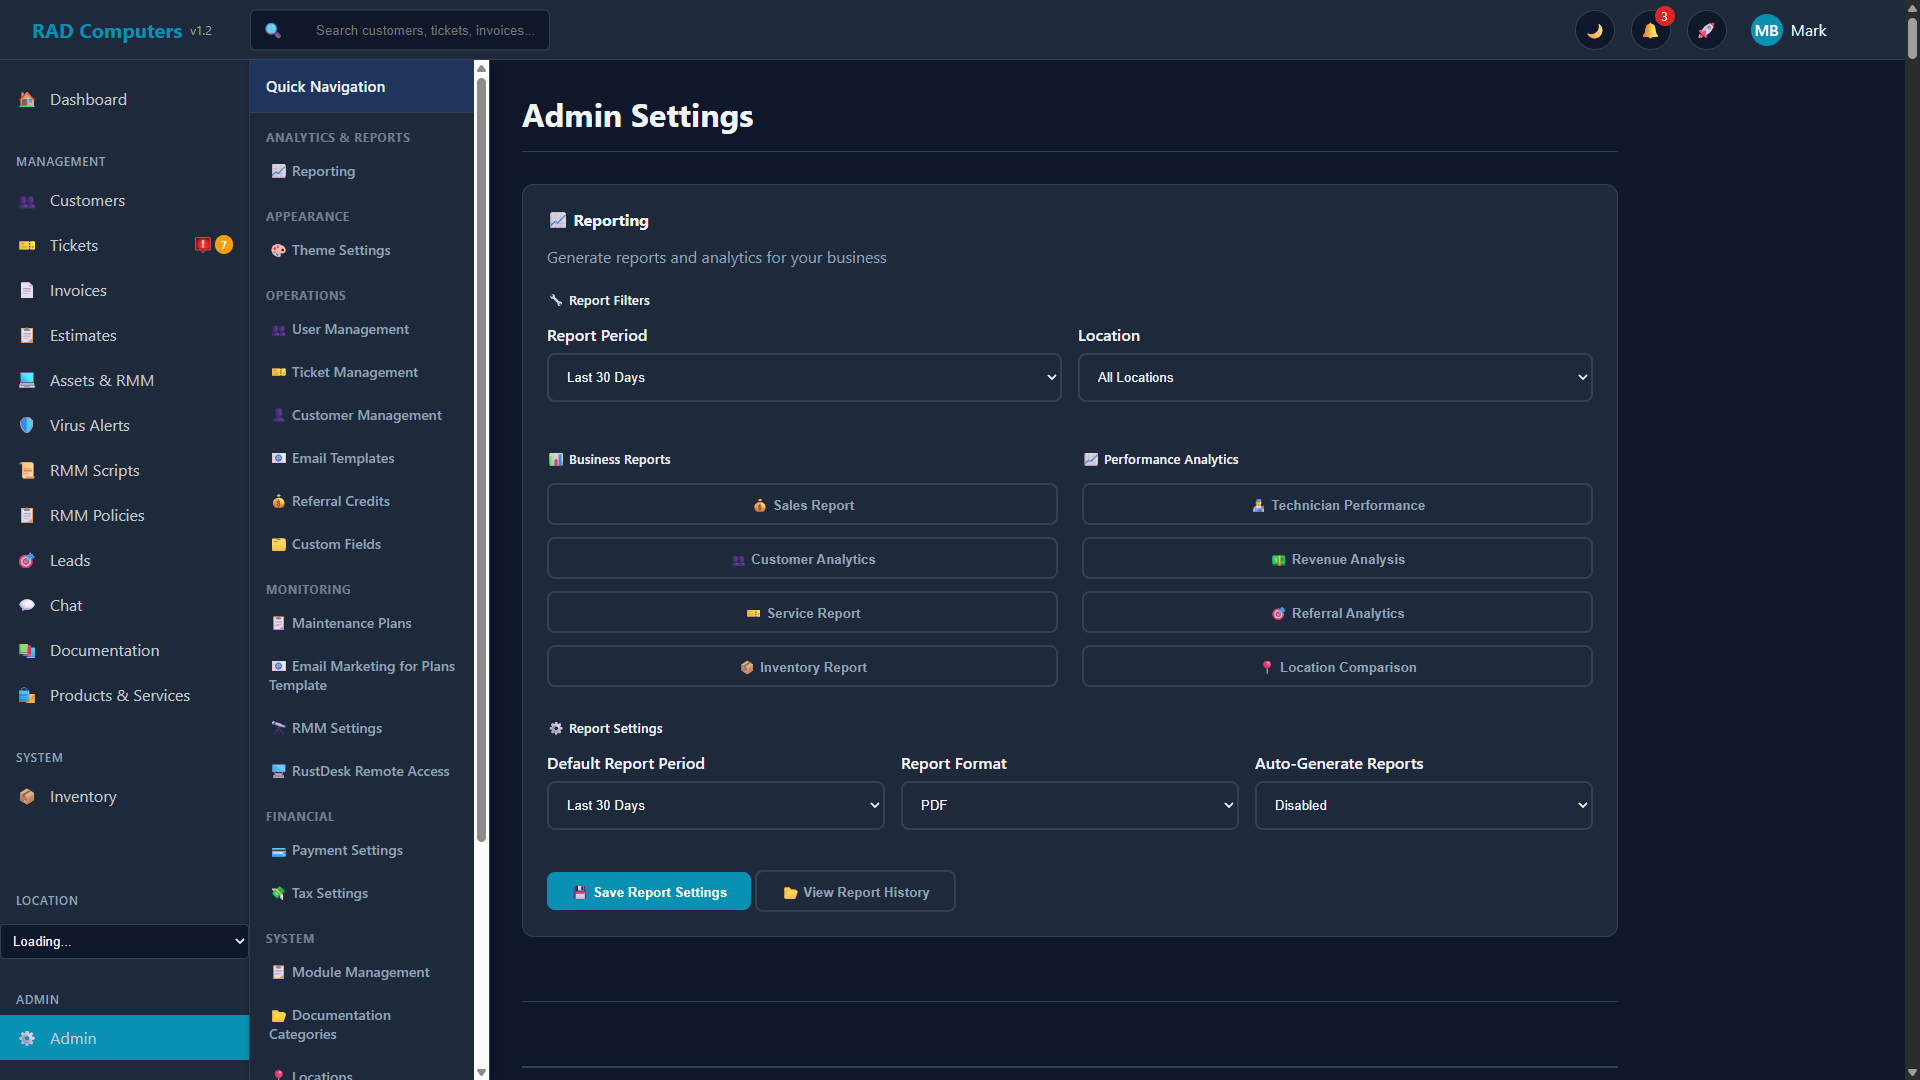
Task: Change the Report Format from PDF
Action: tap(1069, 805)
